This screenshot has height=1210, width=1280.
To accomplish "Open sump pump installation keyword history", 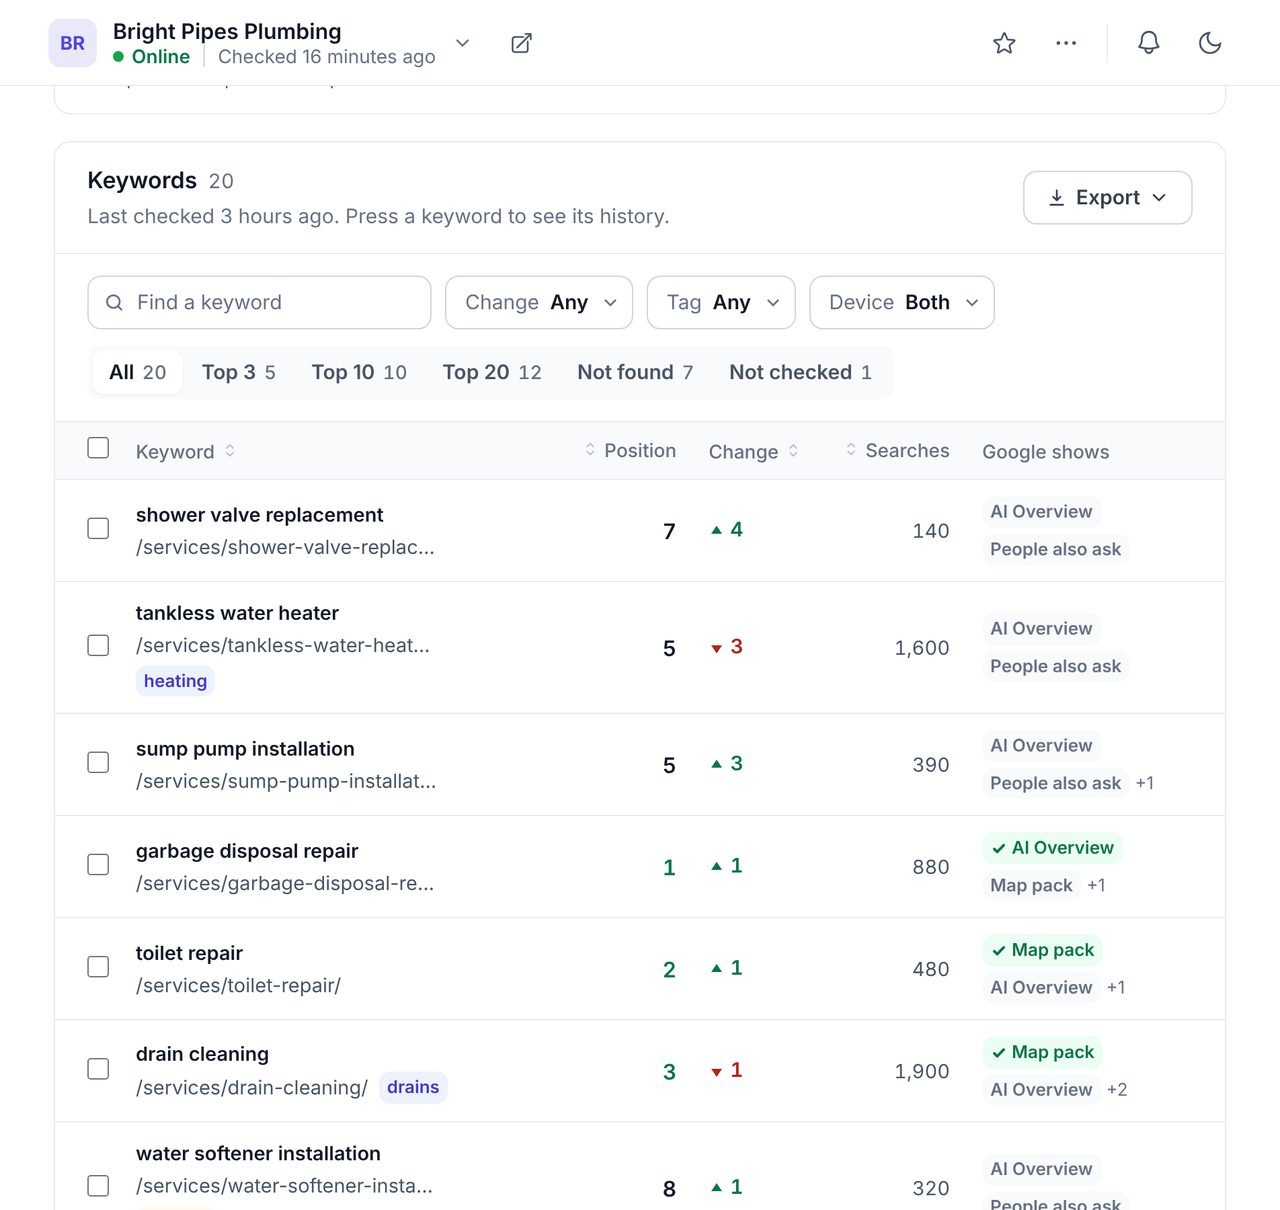I will pos(245,749).
